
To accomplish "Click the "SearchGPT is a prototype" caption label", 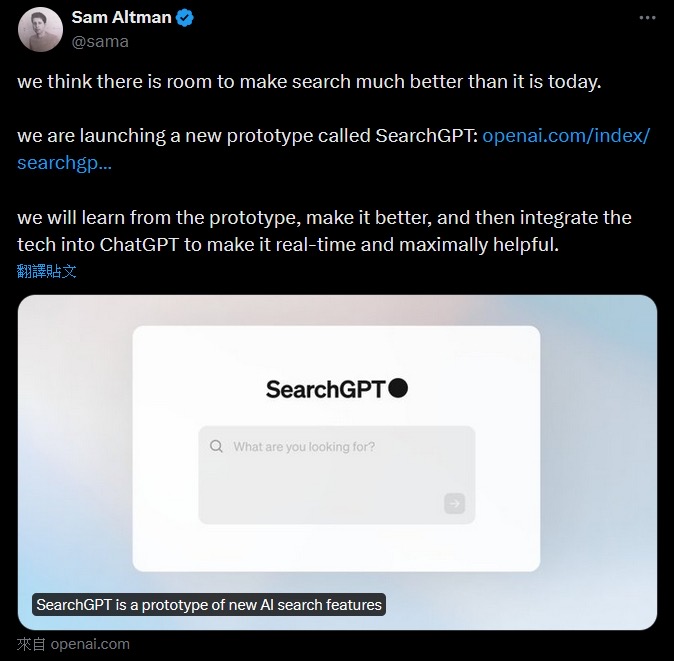I will pos(209,604).
